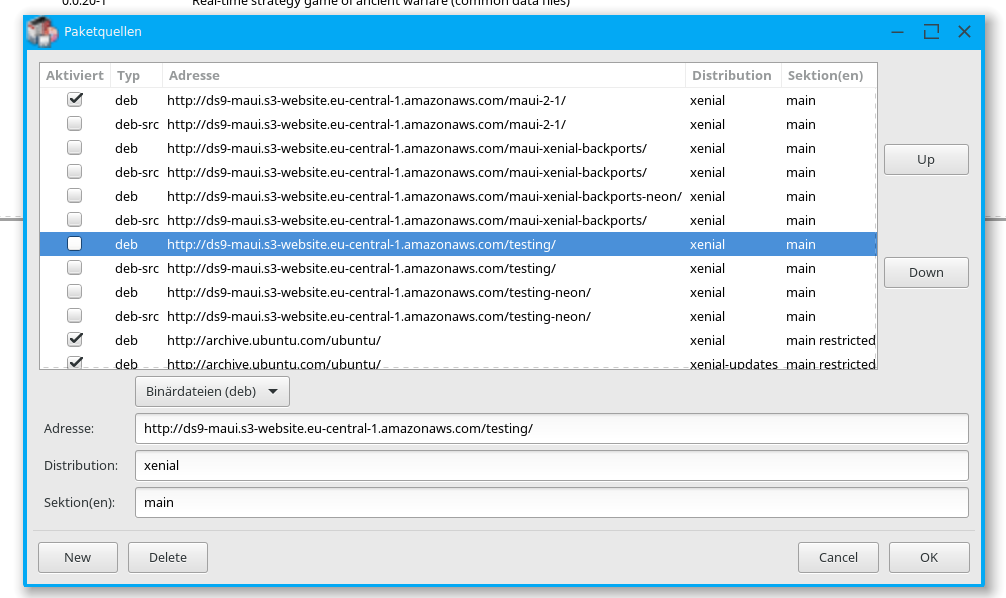Disable the archive.ubuntu.com xenial main restricted source
1006x598 pixels.
(75, 340)
